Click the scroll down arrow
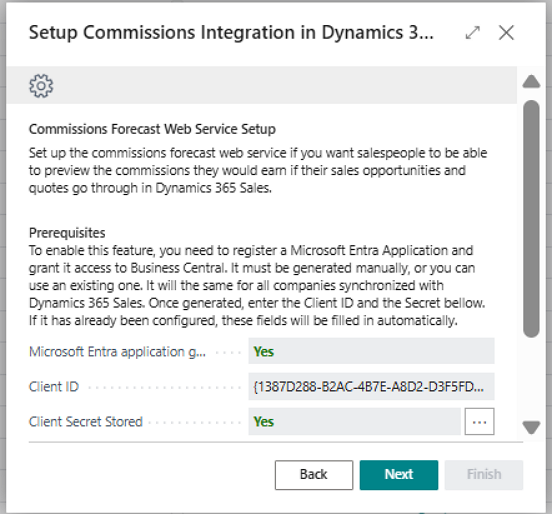 coord(531,427)
